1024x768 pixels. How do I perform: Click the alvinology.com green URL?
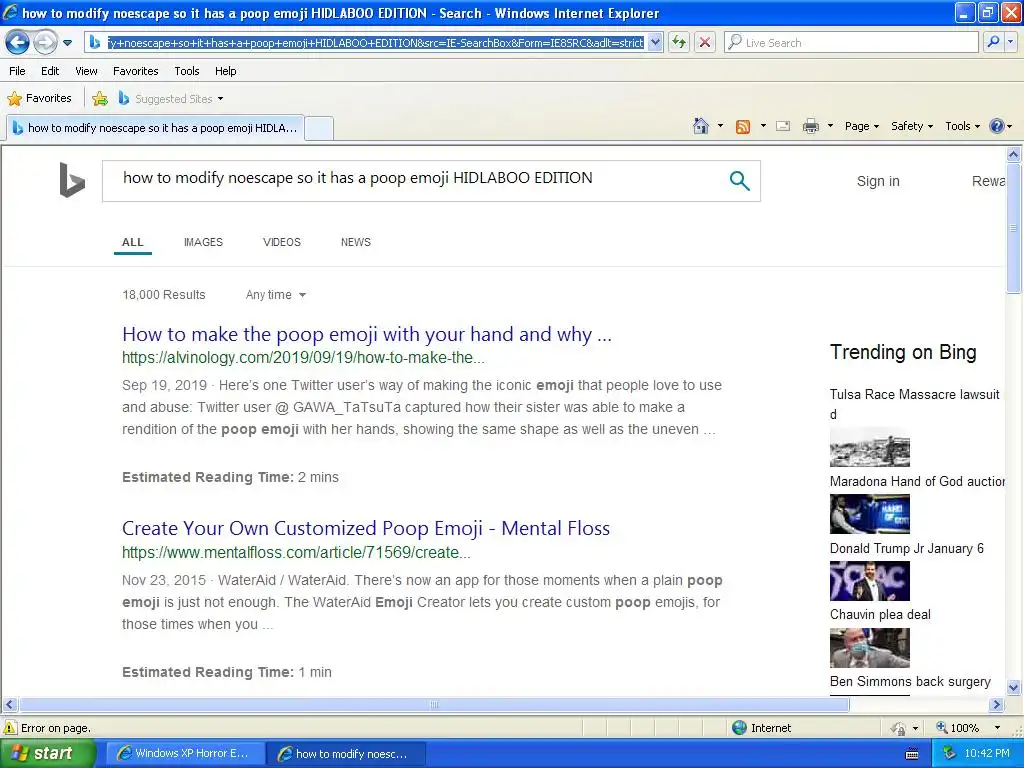[303, 358]
